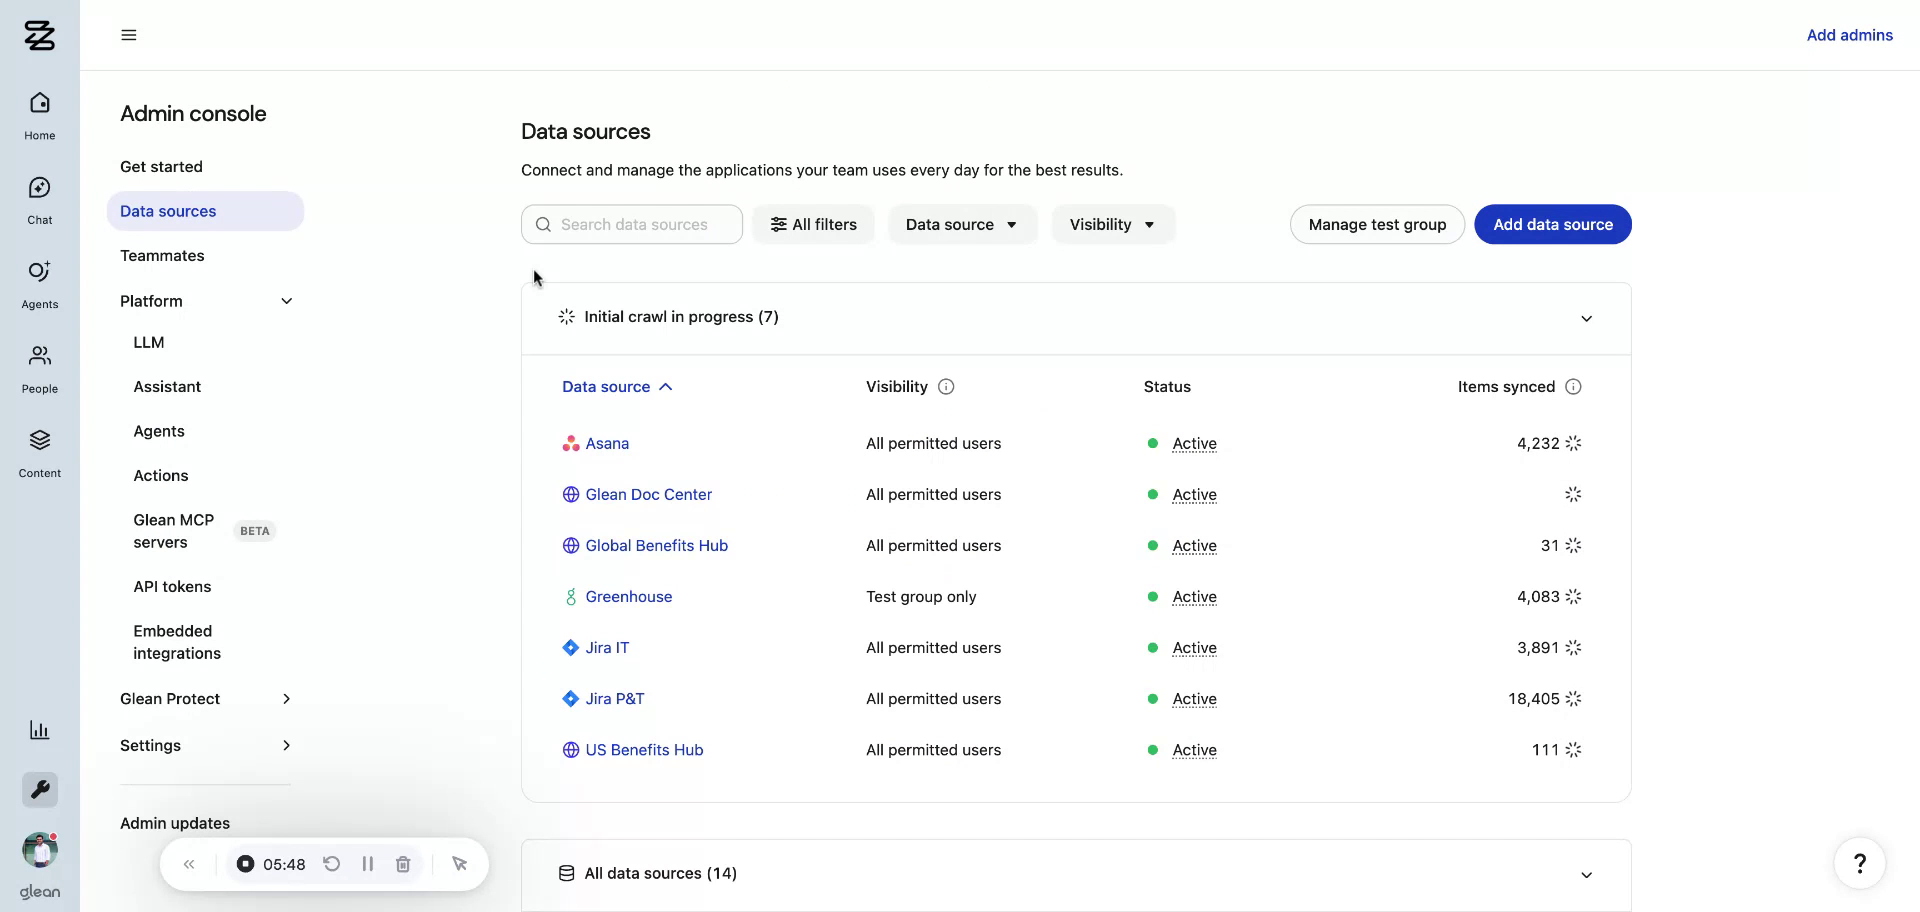This screenshot has height=912, width=1920.
Task: Open Chat from the sidebar
Action: click(x=38, y=197)
